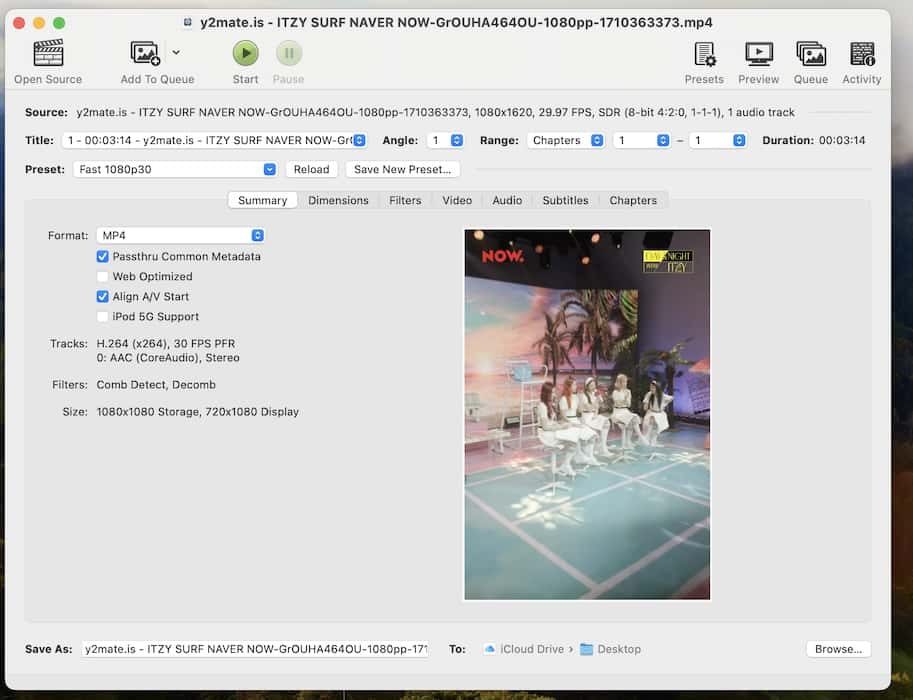Open the Preview window icon
913x700 pixels.
[x=758, y=54]
